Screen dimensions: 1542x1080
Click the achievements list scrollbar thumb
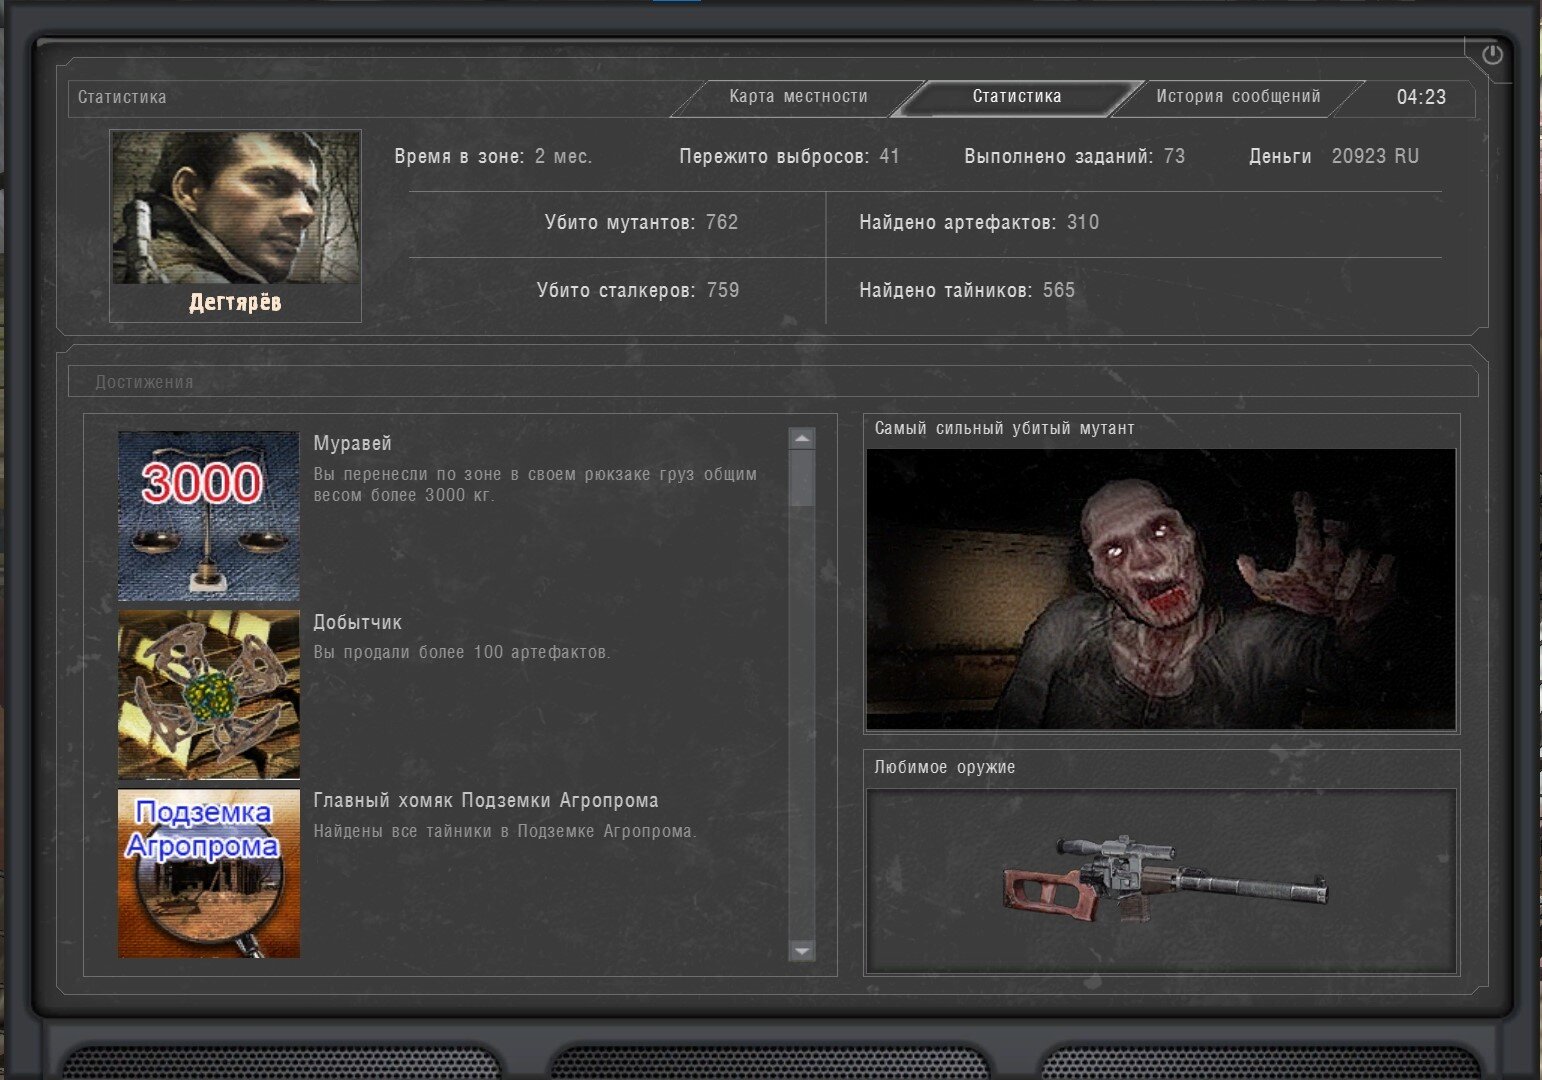click(802, 478)
